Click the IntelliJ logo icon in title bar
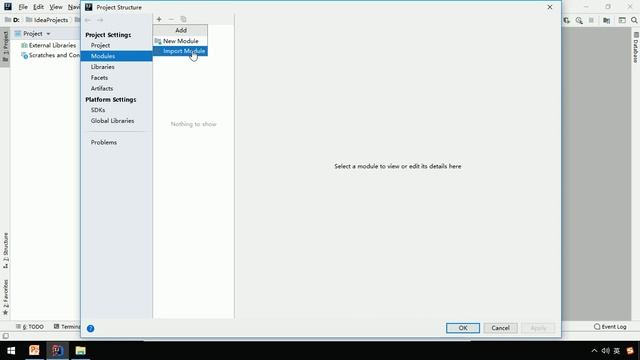This screenshot has width=640, height=360. click(x=8, y=7)
